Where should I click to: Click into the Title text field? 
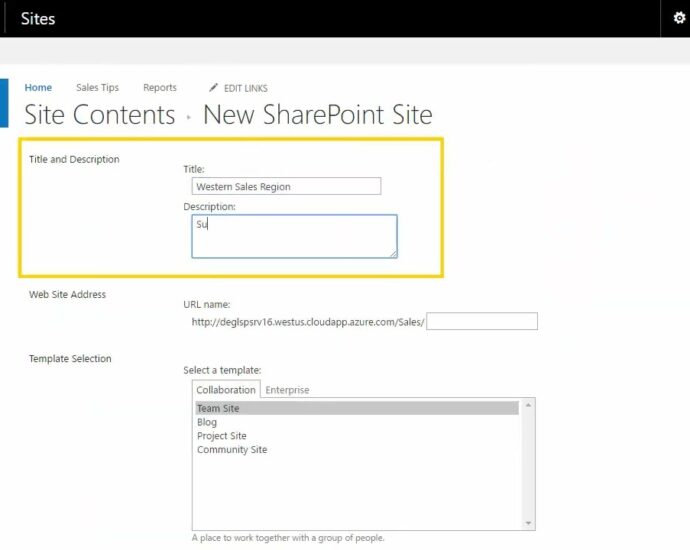286,186
